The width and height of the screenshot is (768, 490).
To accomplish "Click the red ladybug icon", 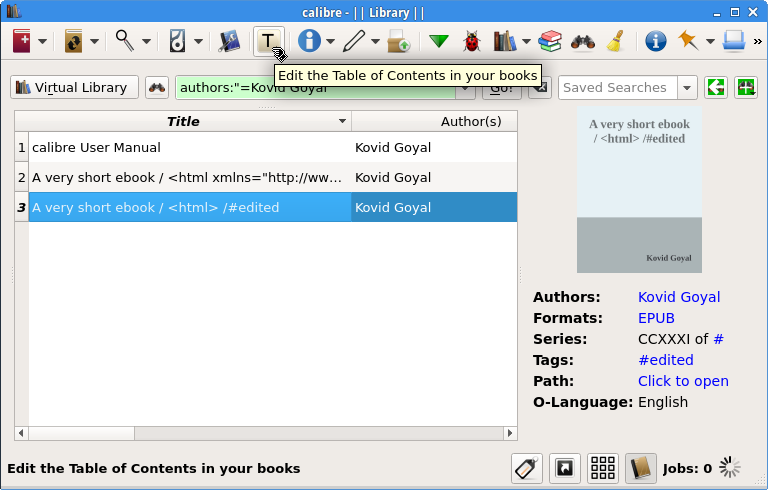I will pos(472,41).
